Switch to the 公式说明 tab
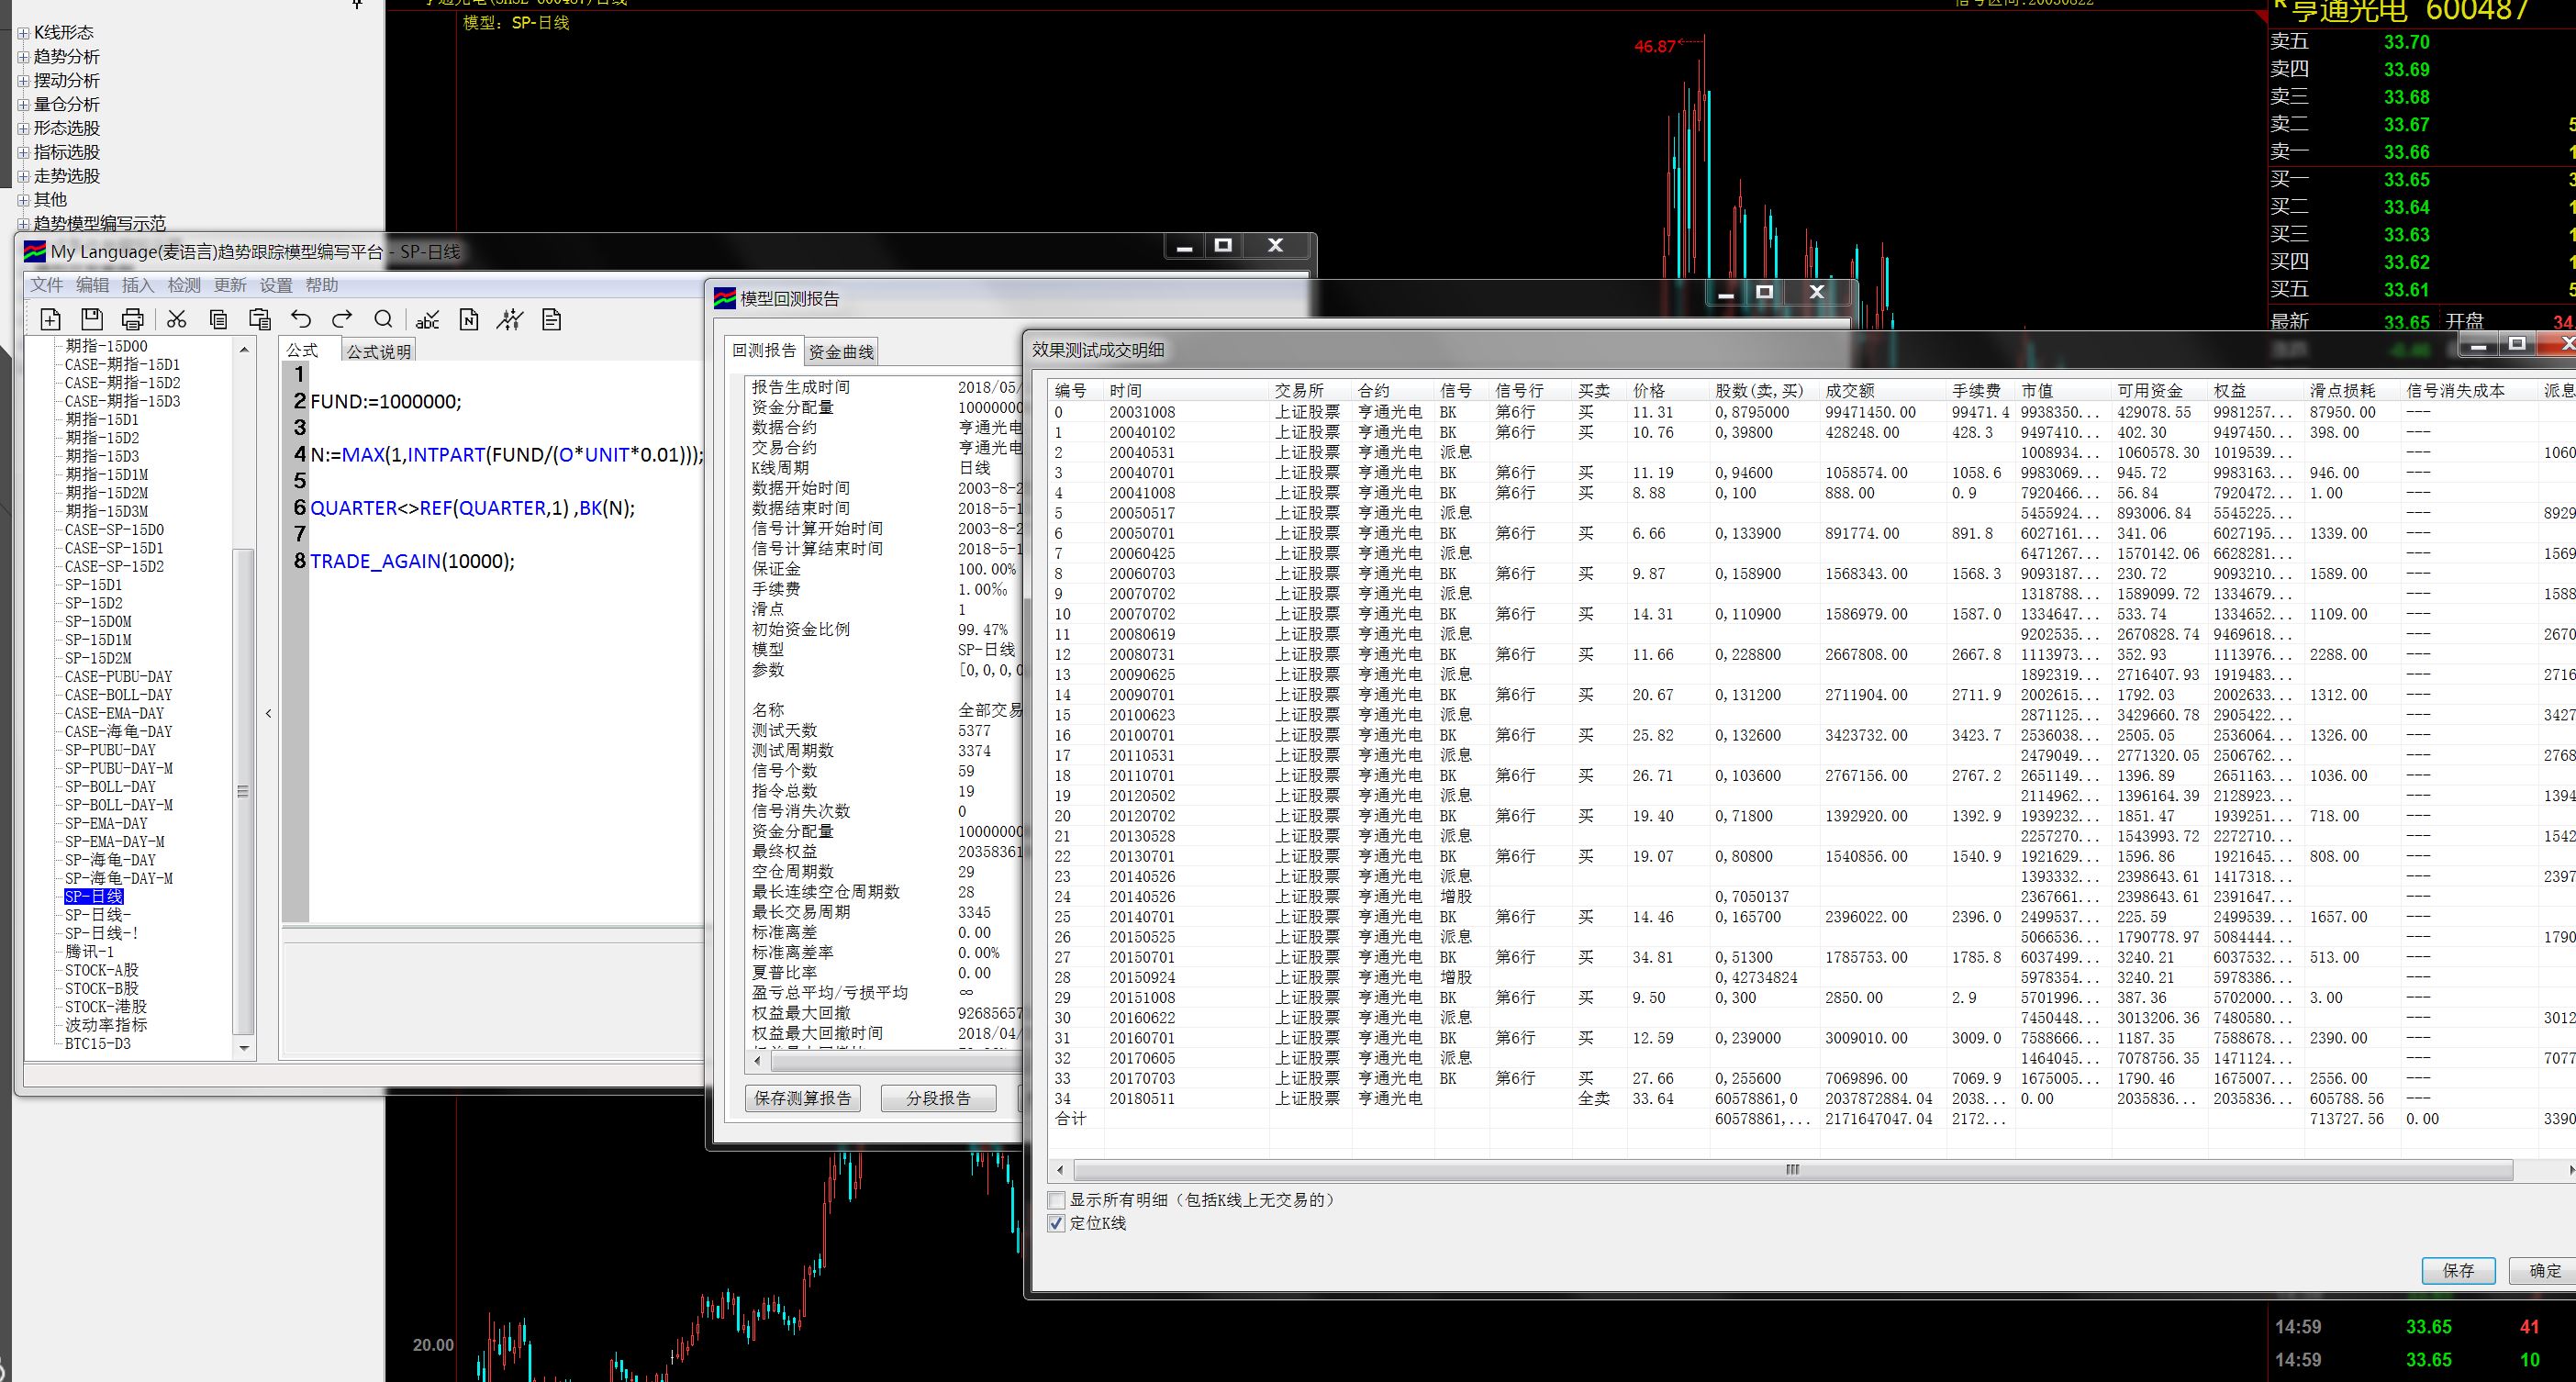 pyautogui.click(x=378, y=352)
